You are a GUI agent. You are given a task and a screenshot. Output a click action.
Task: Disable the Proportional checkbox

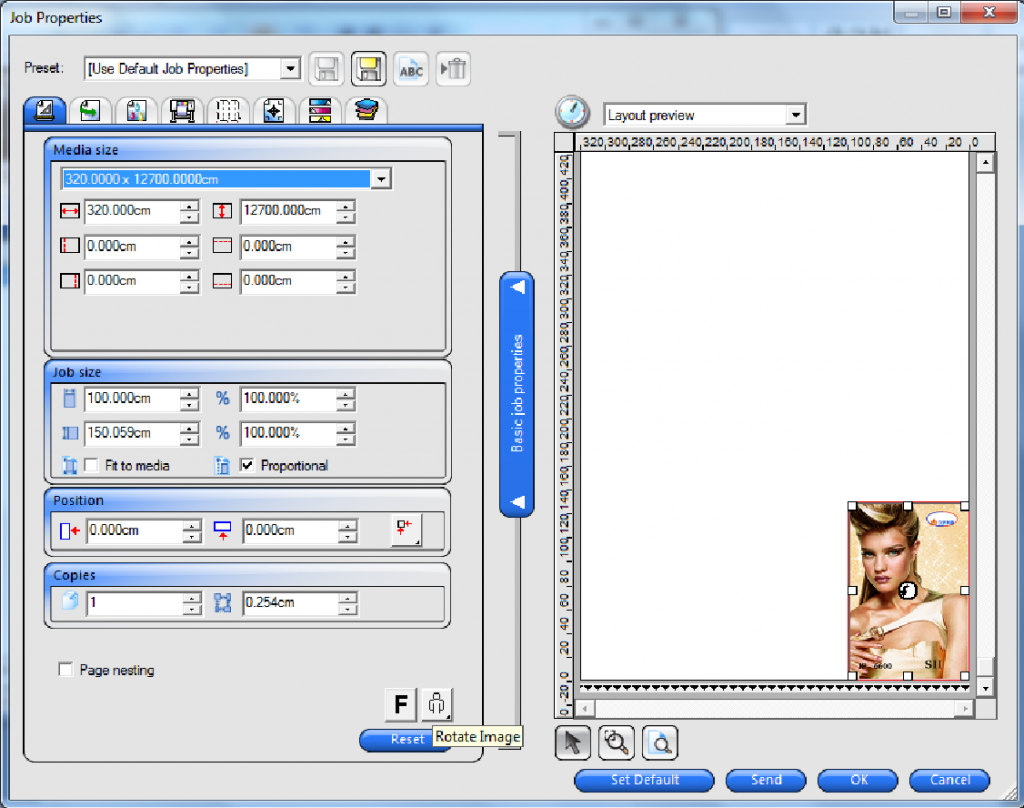(245, 465)
